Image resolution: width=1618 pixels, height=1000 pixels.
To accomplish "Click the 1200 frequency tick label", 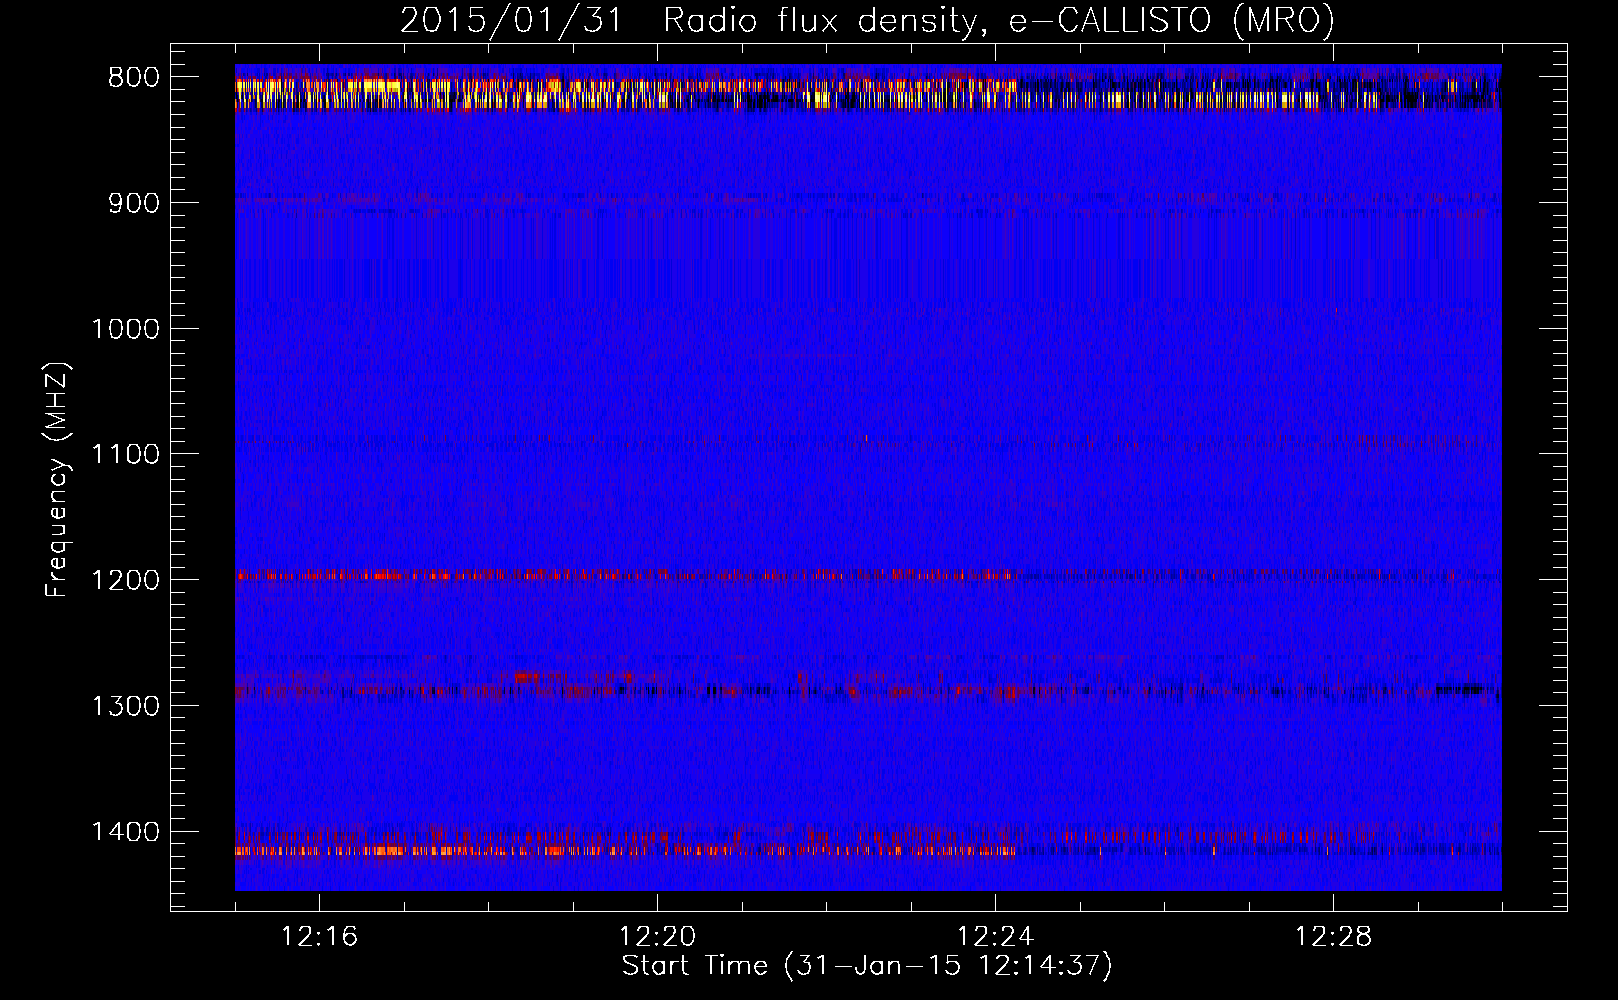I will 125,580.
